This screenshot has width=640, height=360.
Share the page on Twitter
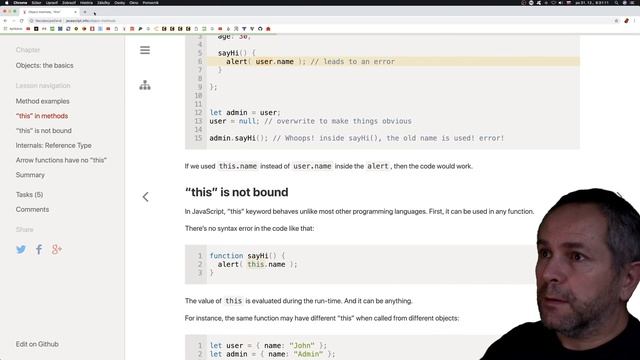click(21, 249)
